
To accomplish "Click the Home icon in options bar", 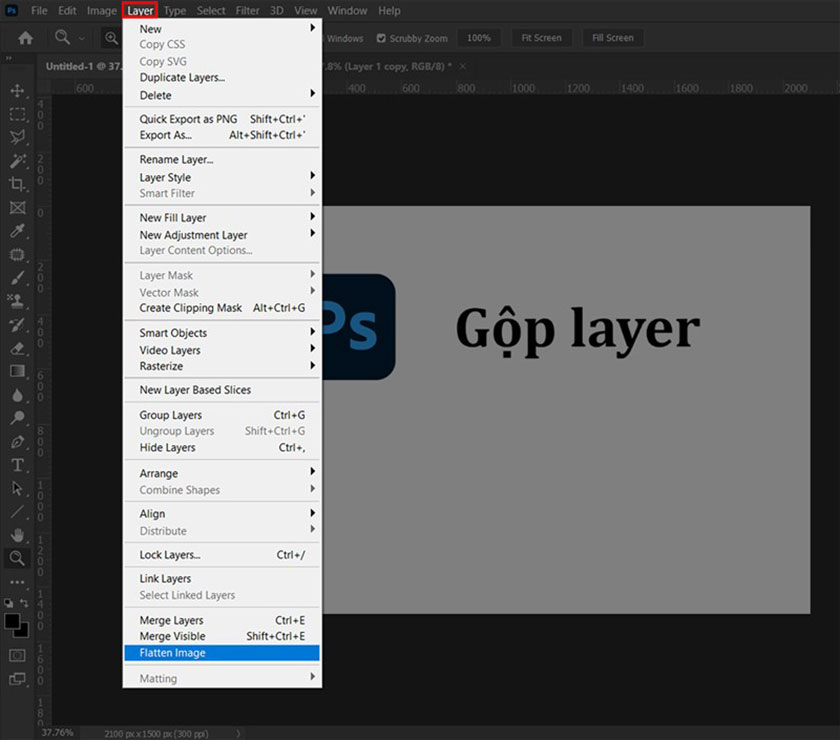I will pos(25,38).
